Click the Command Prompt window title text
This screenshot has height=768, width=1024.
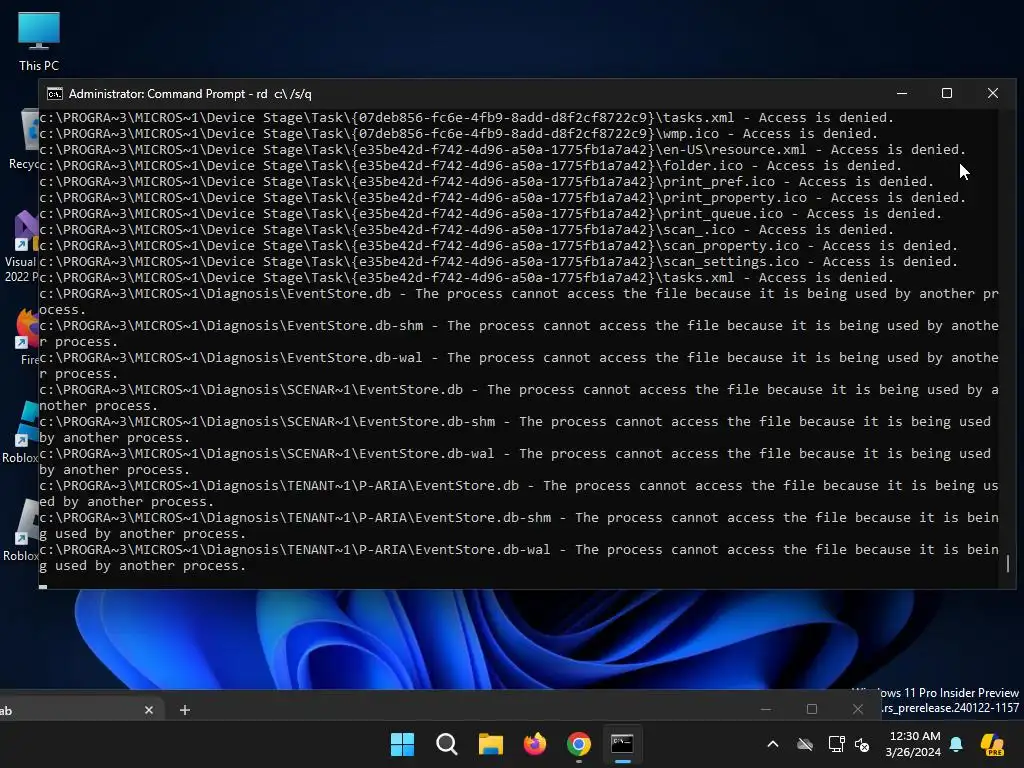190,94
